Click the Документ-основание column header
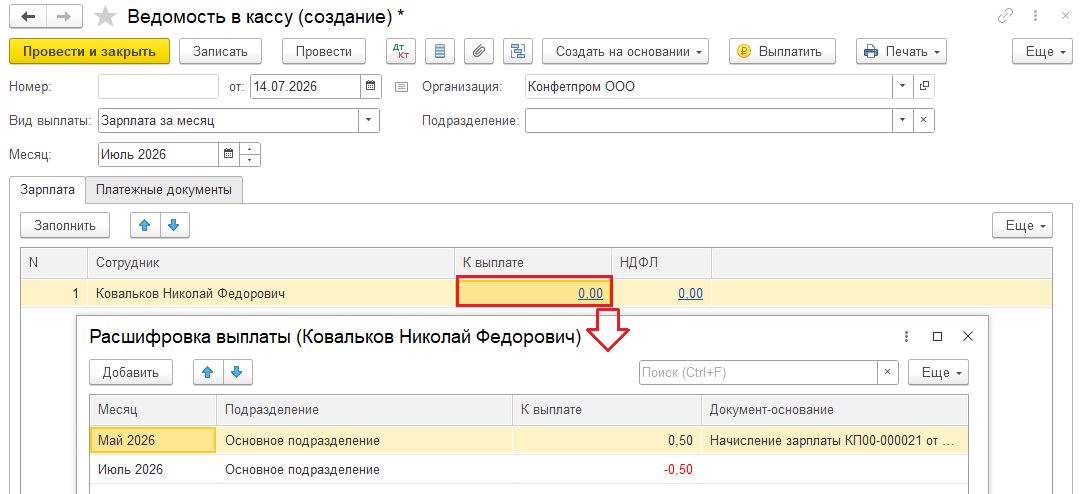Screen dimensions: 1083x494 point(834,410)
